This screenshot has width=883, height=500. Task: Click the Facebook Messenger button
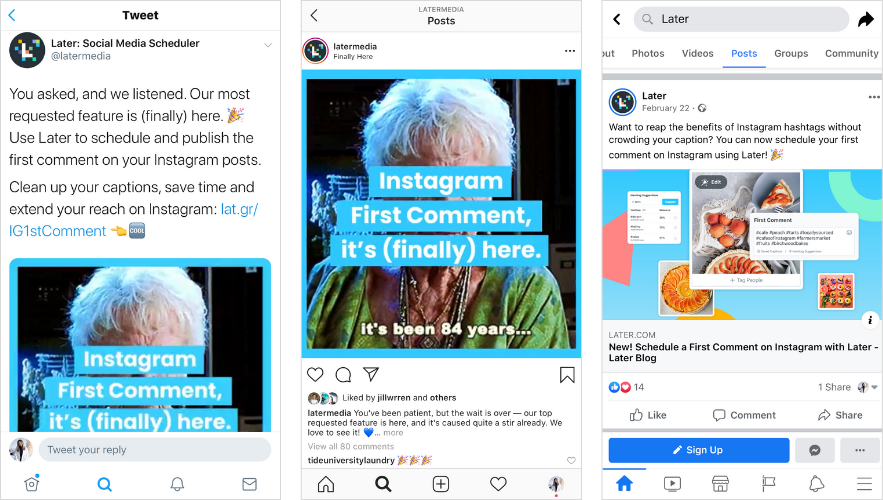pyautogui.click(x=815, y=450)
